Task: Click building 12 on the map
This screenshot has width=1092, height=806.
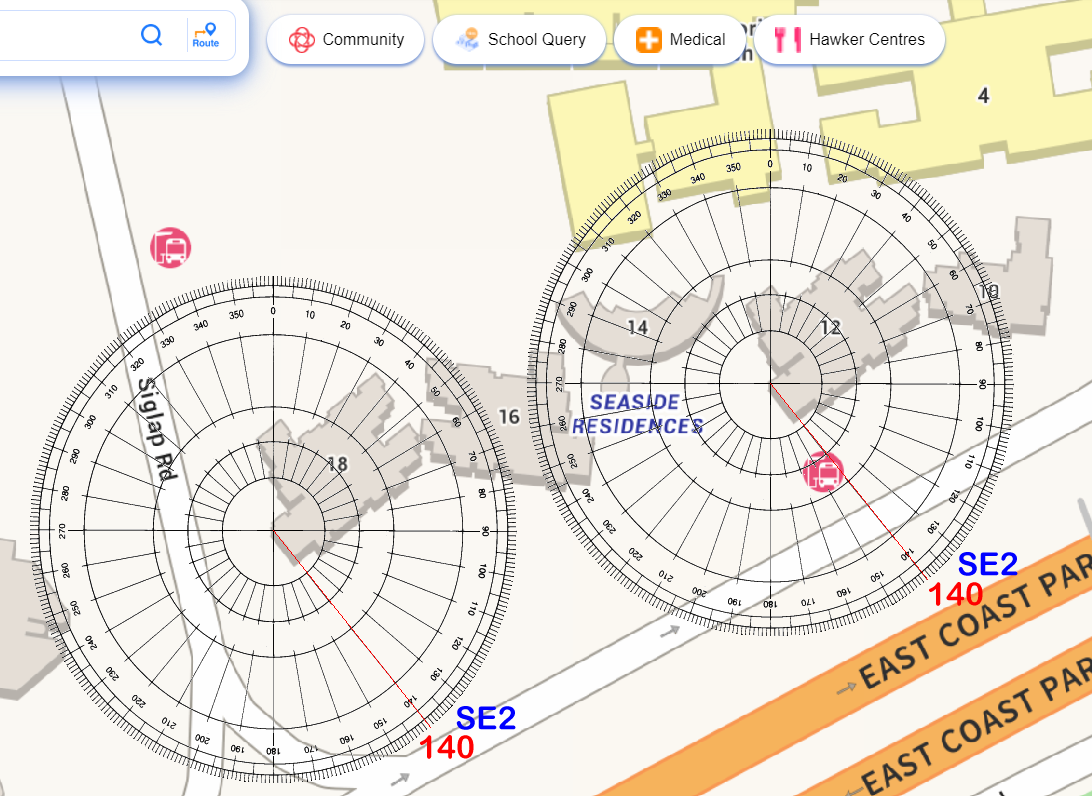Action: [x=831, y=327]
